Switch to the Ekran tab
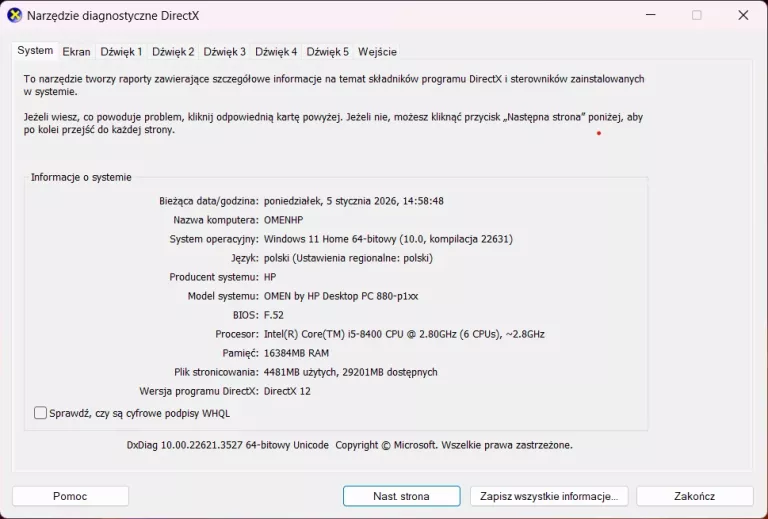Image resolution: width=768 pixels, height=519 pixels. coord(76,52)
